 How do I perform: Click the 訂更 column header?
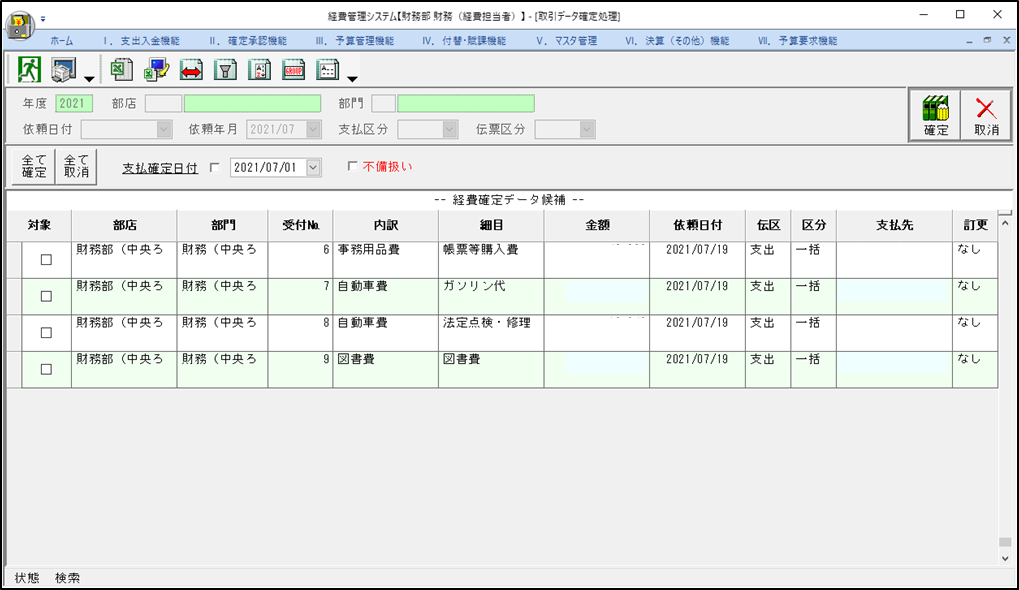click(x=975, y=225)
